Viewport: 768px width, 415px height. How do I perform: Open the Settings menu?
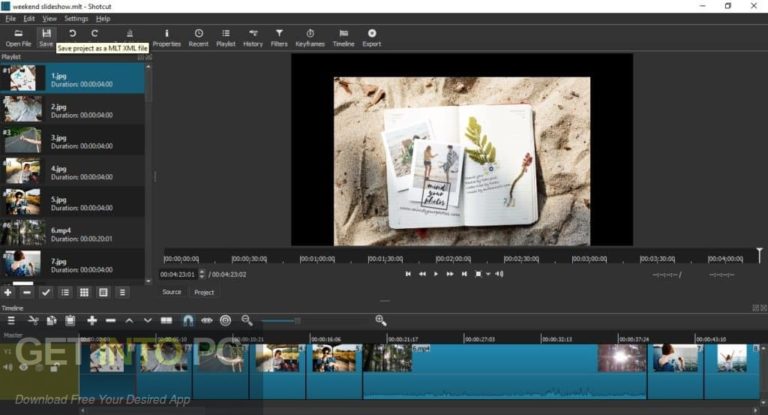point(76,19)
